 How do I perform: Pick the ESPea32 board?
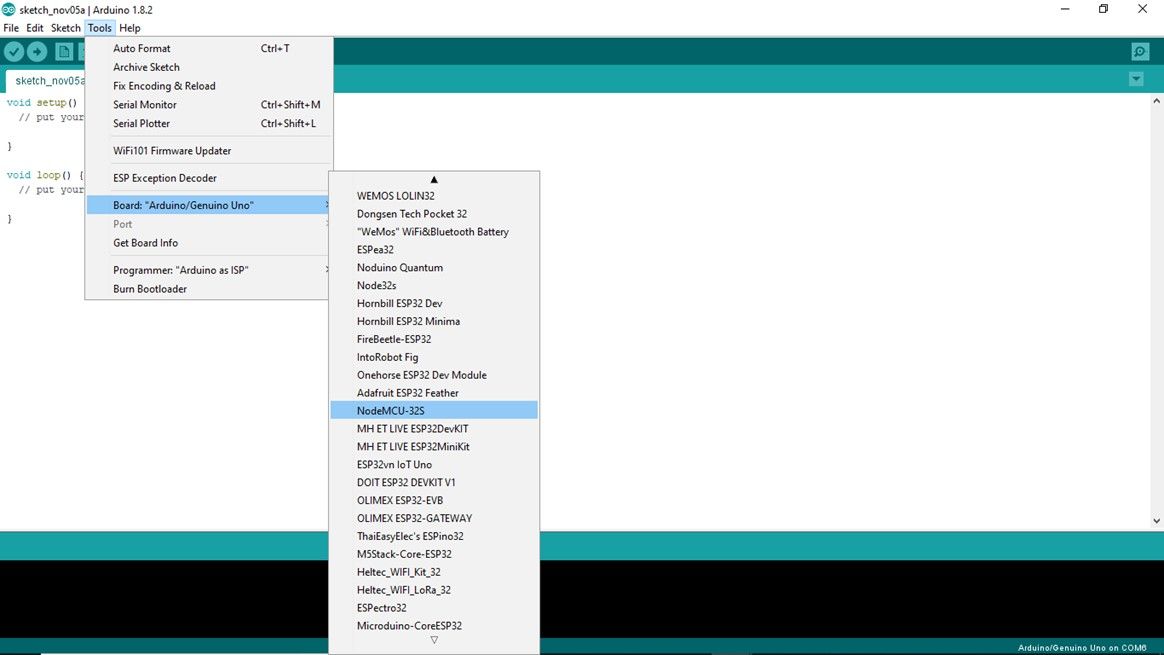434,250
